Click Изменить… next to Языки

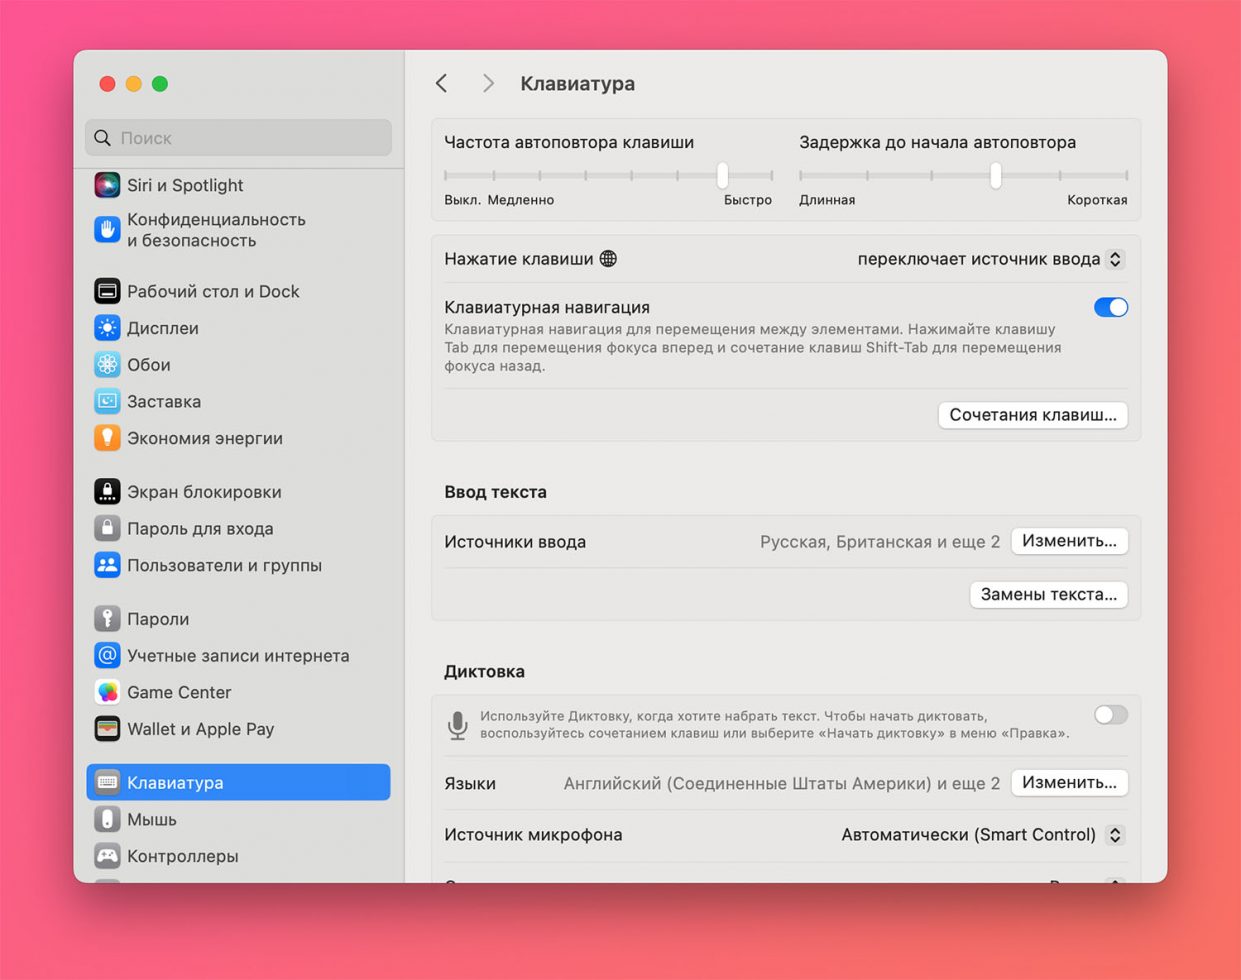tap(1069, 782)
